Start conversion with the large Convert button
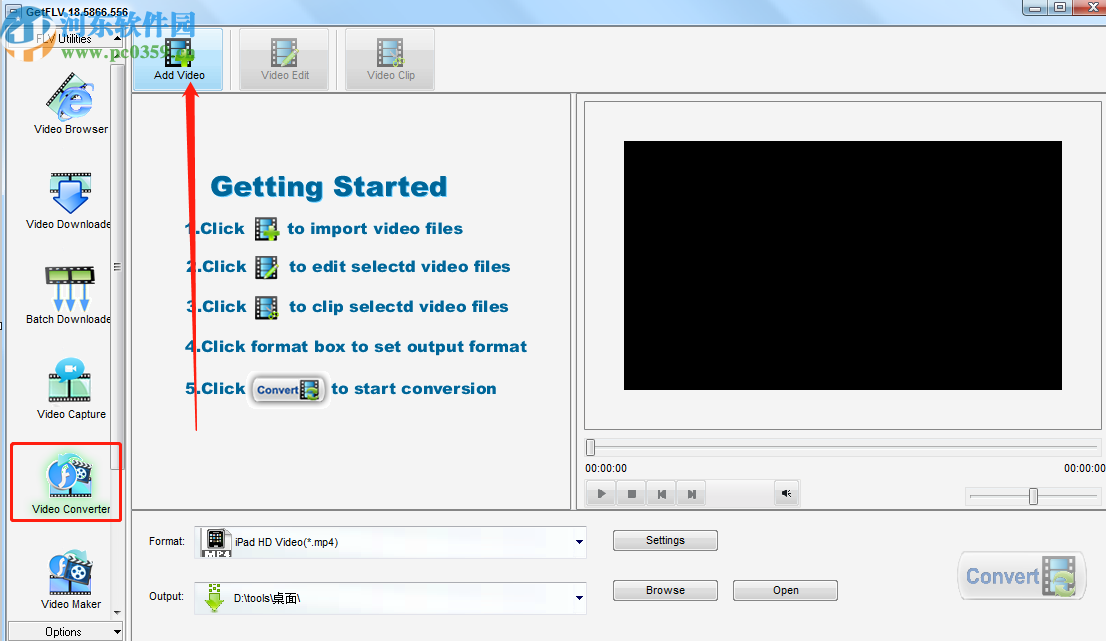This screenshot has height=641, width=1106. (1021, 575)
